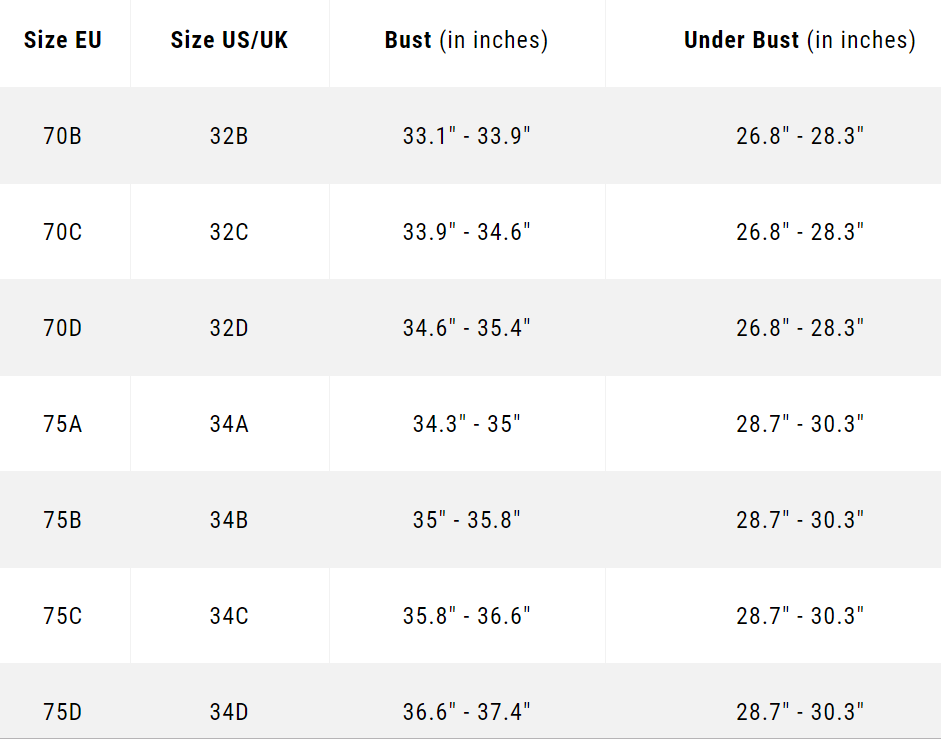The width and height of the screenshot is (941, 742).
Task: Select the 75D EU size cell
Action: click(63, 712)
